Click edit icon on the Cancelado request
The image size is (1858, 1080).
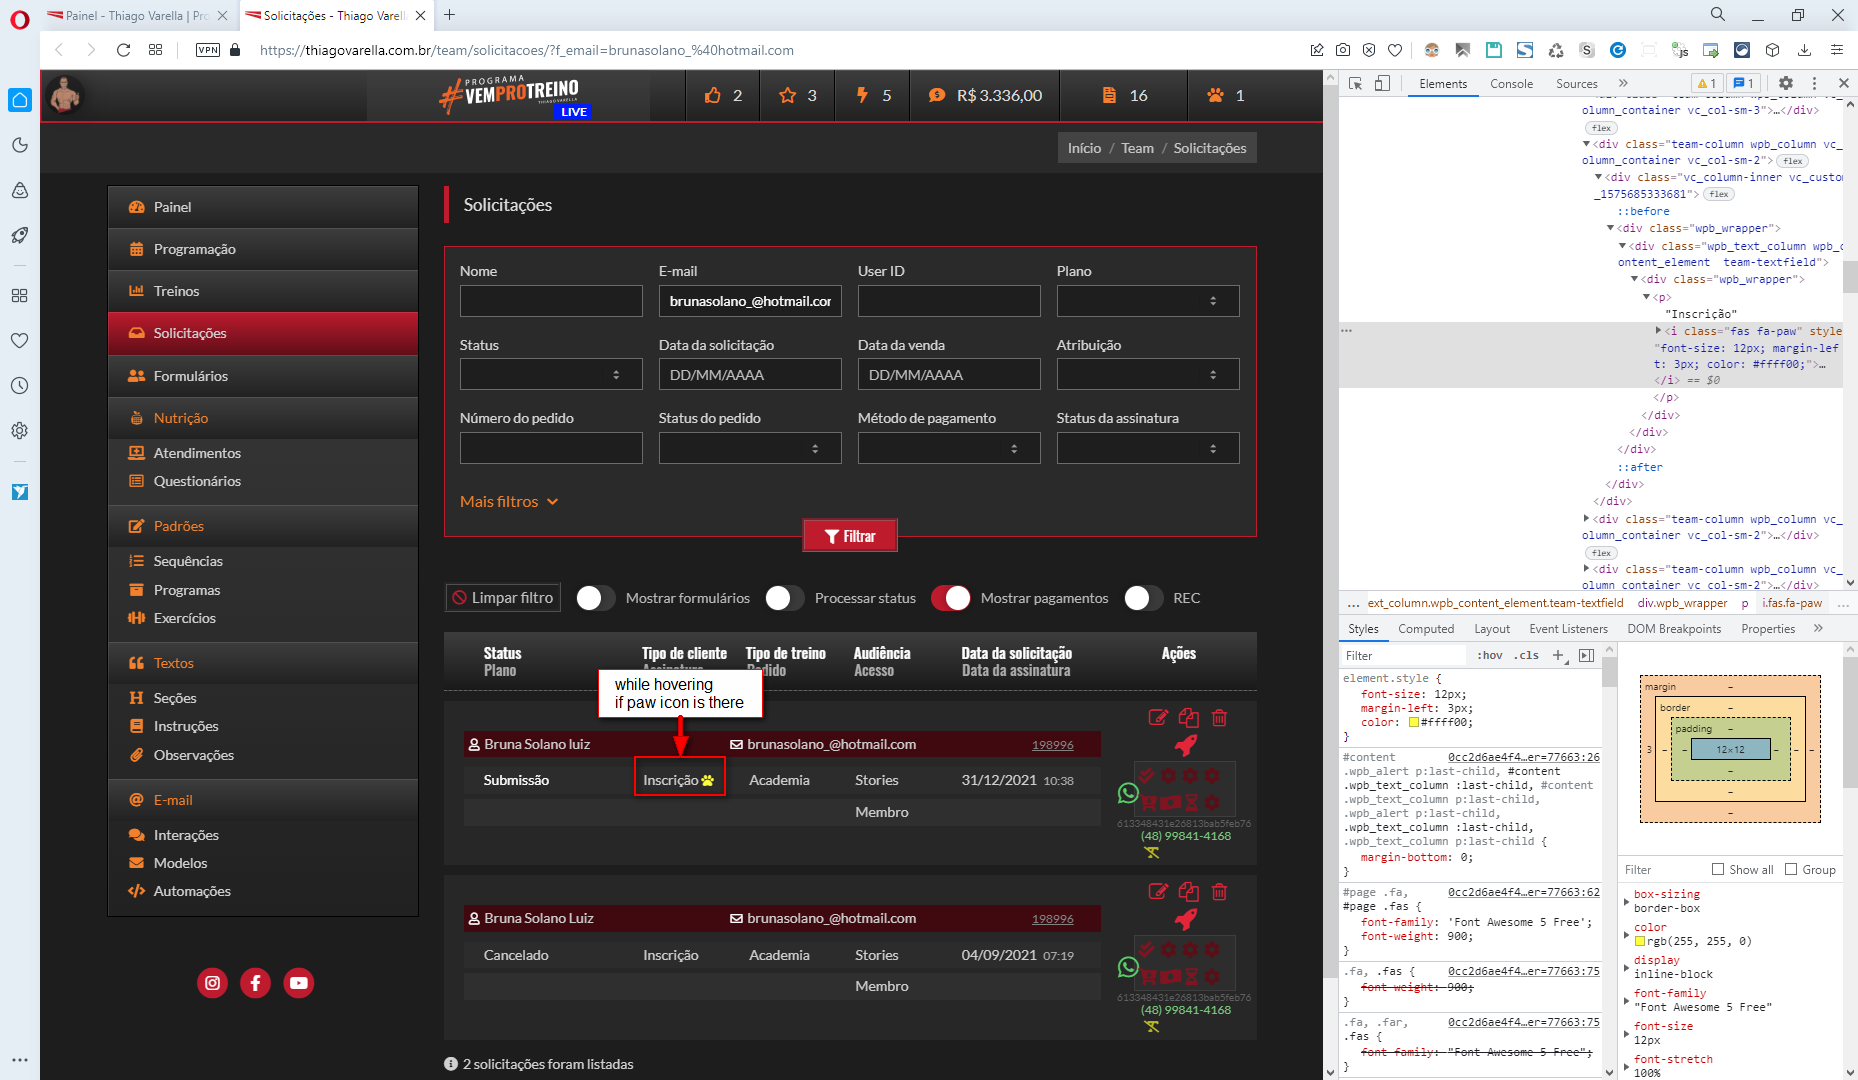click(1158, 891)
